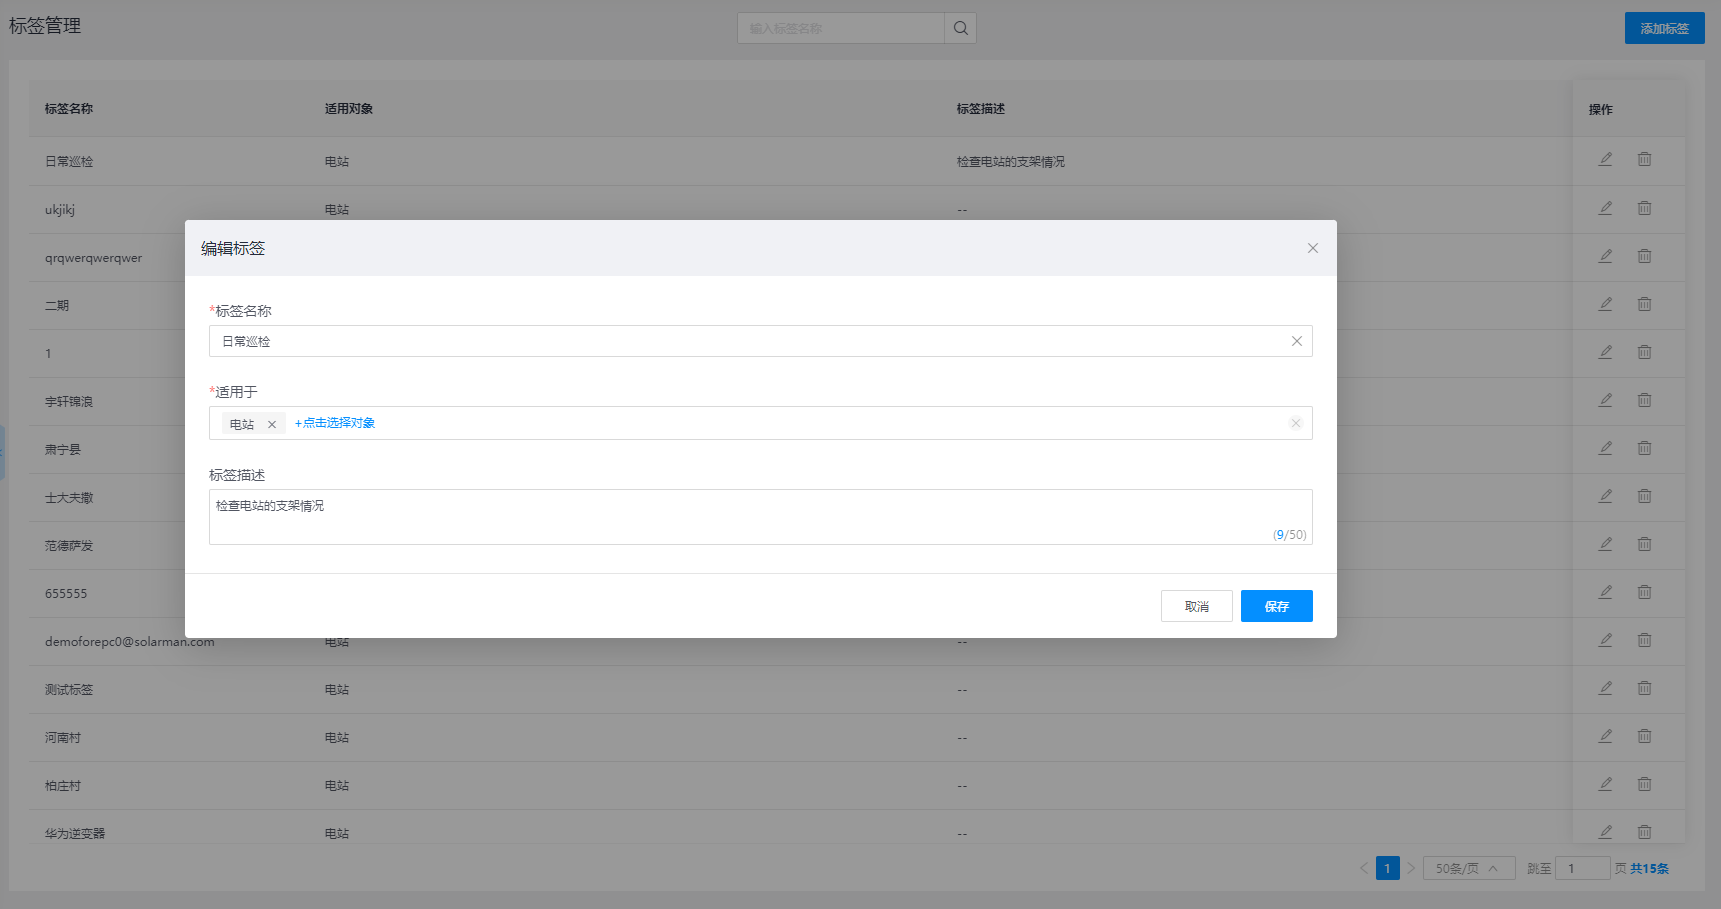Click edit icon for 日常巡检 row
Screen dimensions: 1721x909
point(1605,159)
